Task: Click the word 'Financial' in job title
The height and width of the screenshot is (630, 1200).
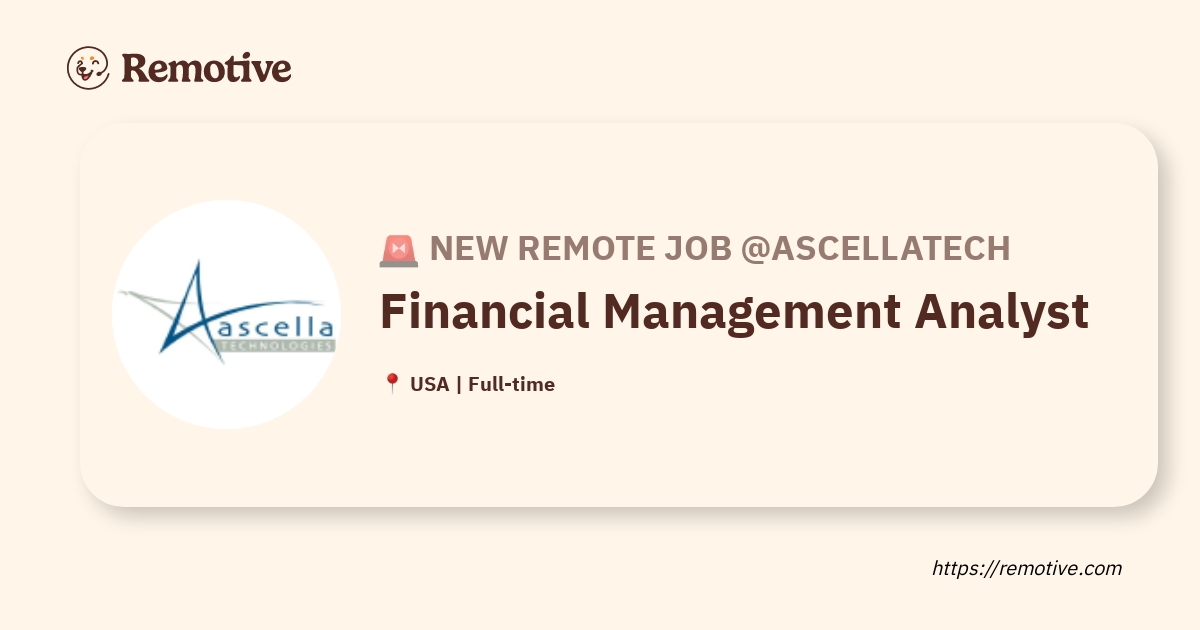Action: pos(483,312)
